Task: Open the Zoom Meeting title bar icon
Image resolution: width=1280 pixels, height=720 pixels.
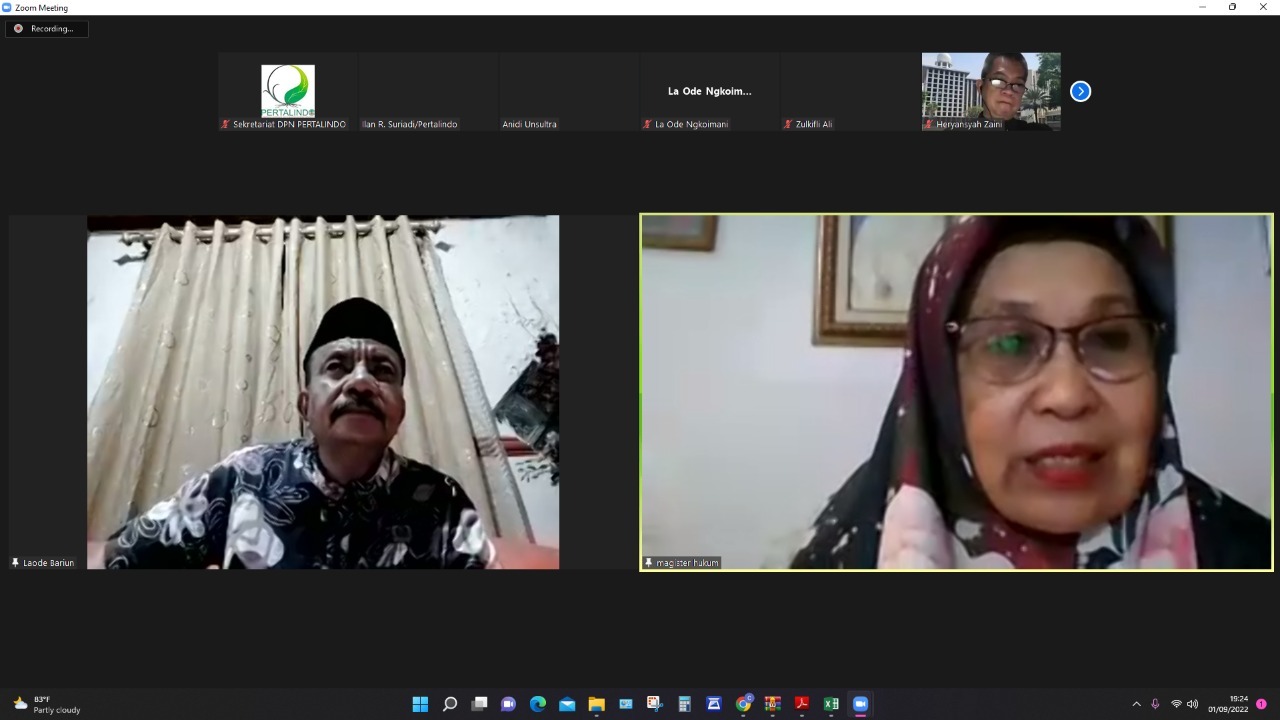Action: point(7,8)
